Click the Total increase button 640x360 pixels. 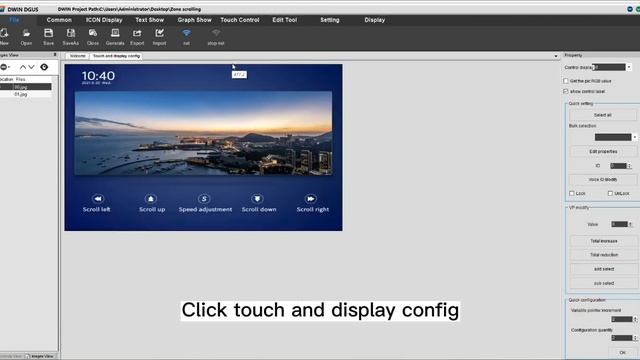604,241
